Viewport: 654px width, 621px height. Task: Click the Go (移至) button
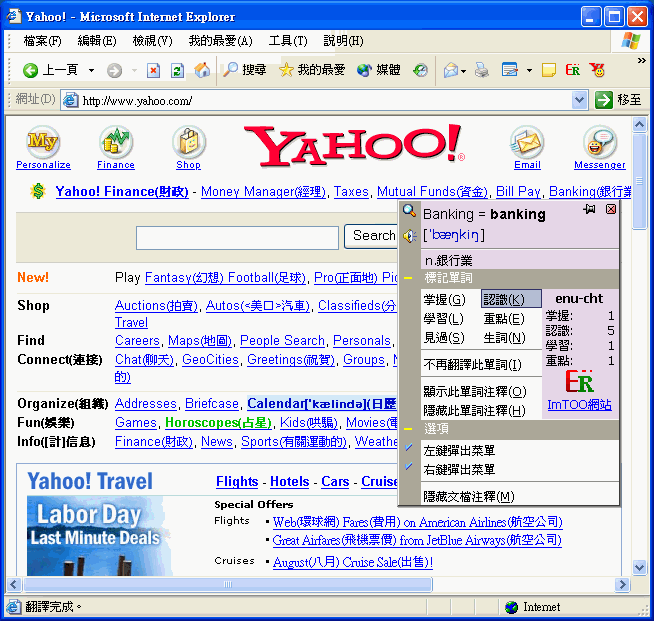pos(618,100)
